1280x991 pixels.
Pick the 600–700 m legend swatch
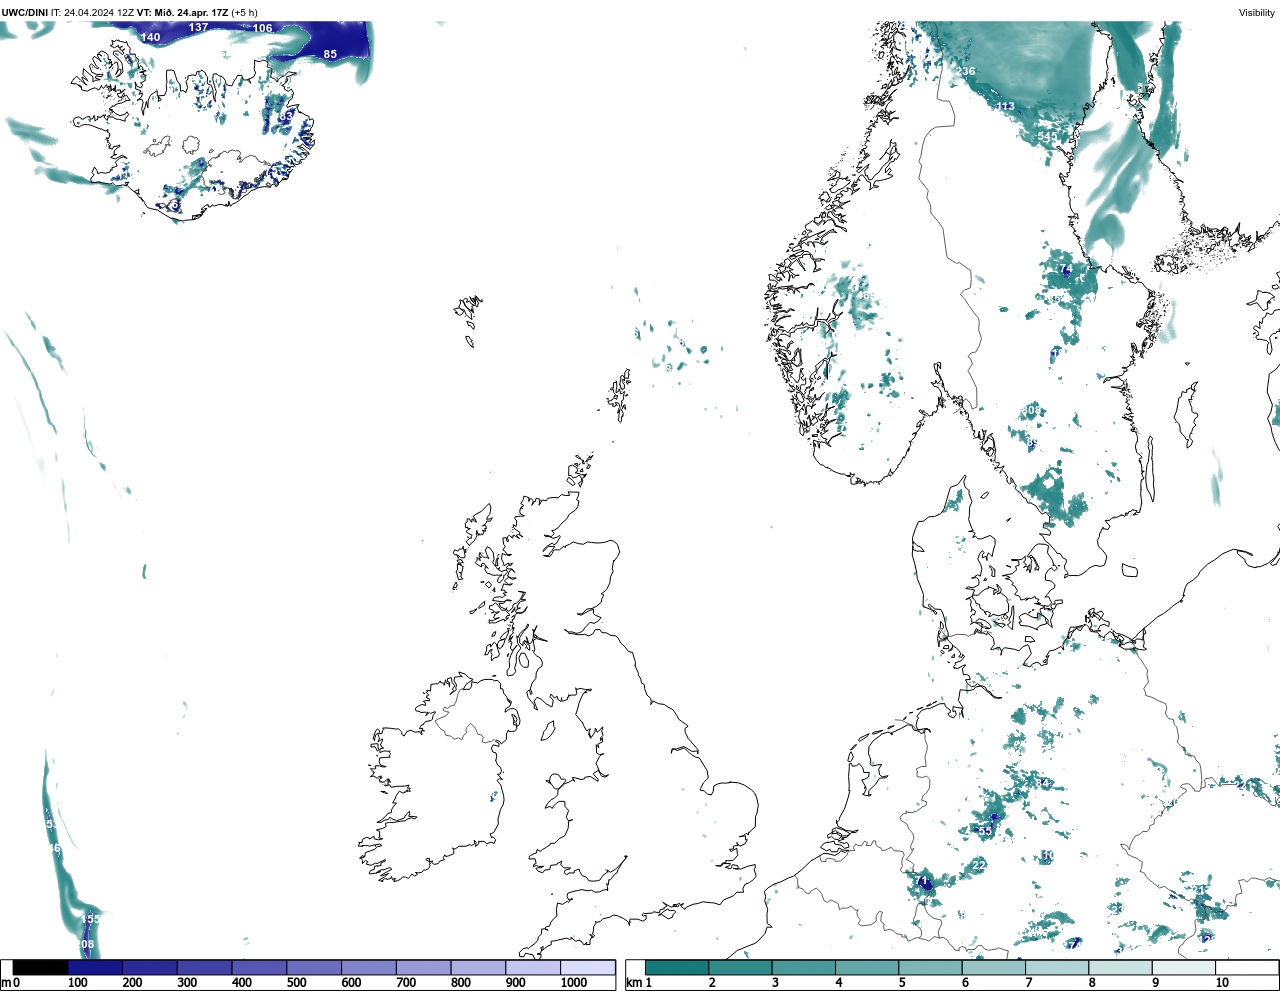point(368,968)
